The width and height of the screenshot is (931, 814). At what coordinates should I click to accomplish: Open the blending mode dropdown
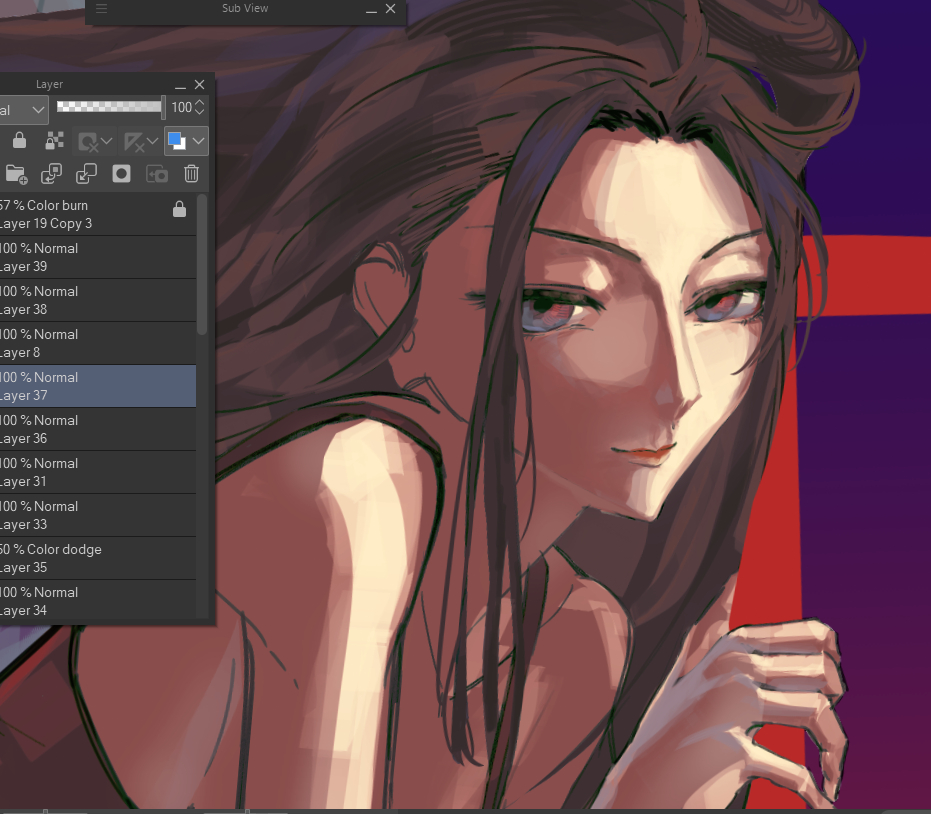[x=24, y=108]
